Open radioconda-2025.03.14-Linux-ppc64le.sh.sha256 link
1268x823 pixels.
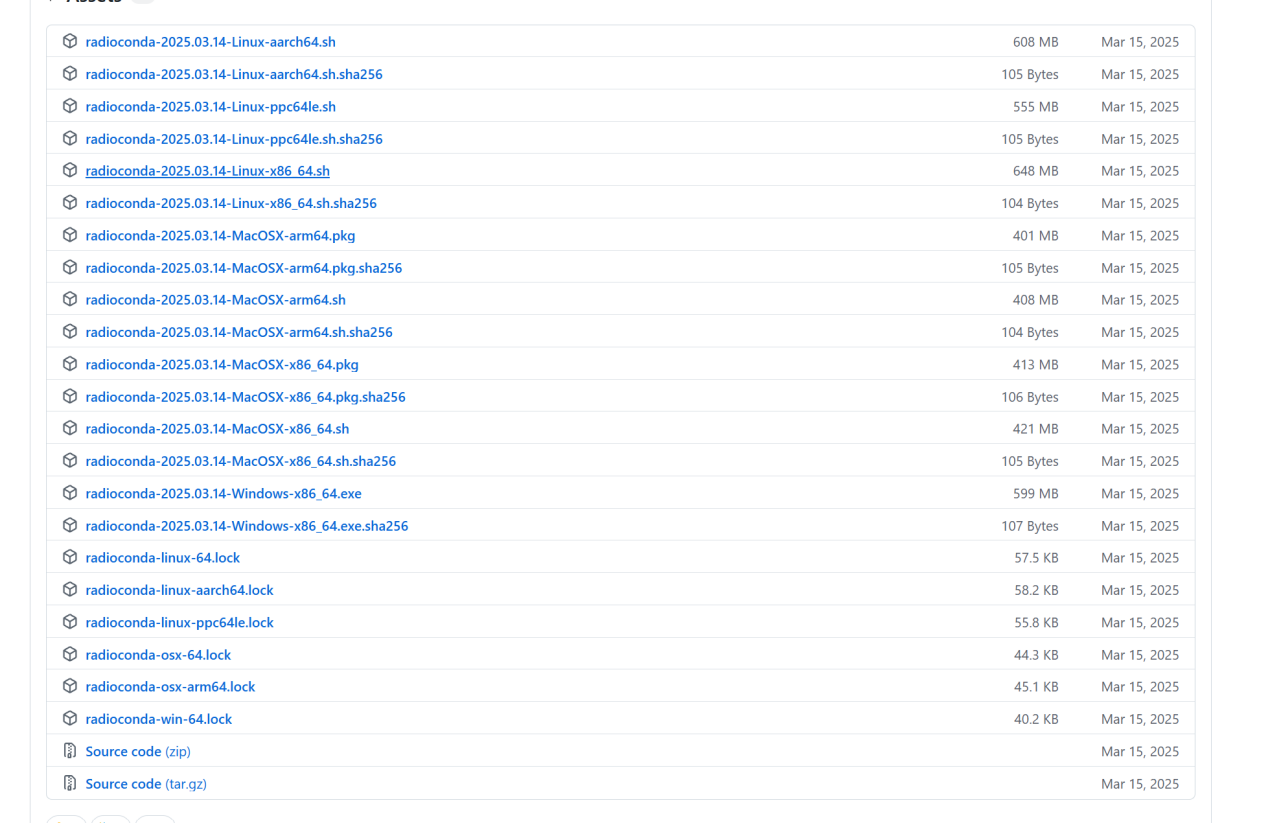tap(234, 139)
